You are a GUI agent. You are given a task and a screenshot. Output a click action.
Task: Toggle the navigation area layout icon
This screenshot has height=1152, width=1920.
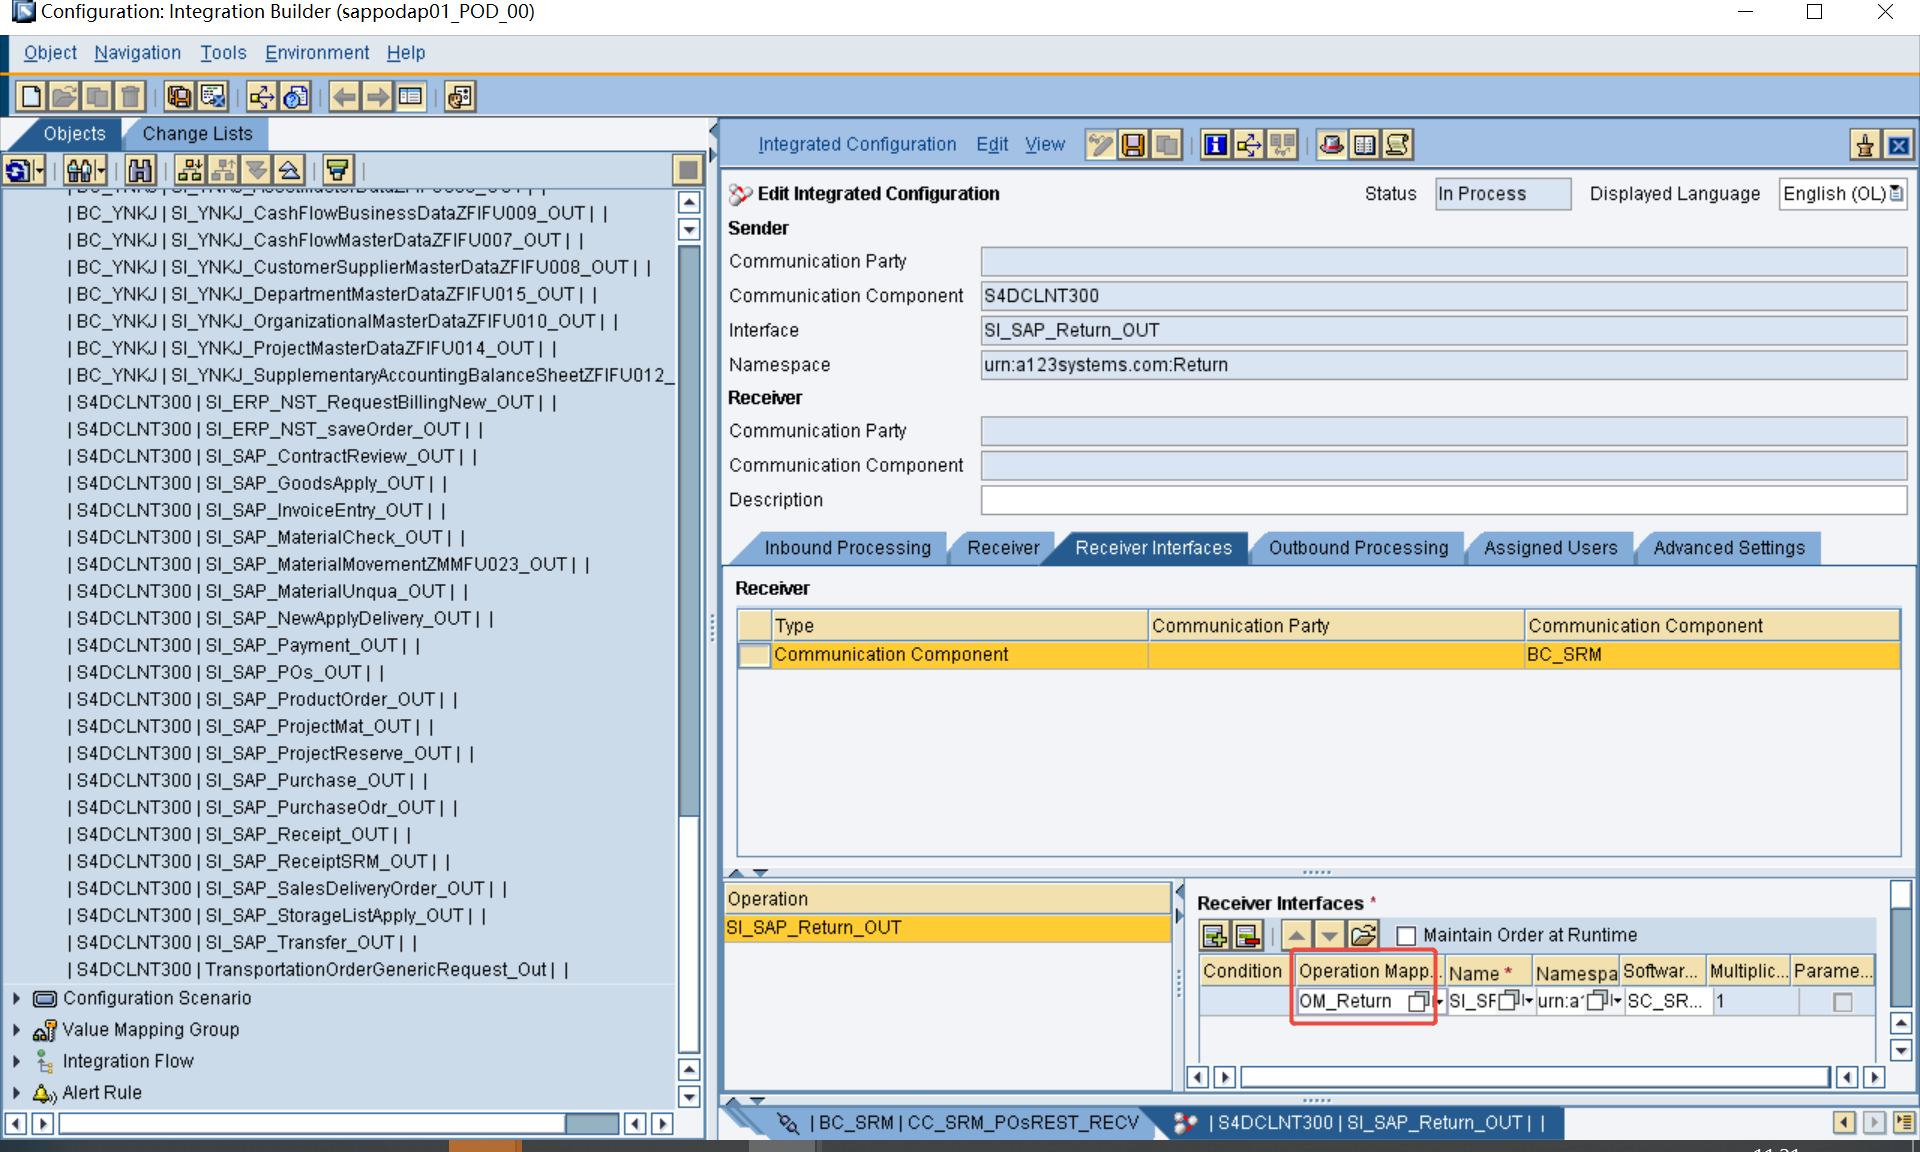pos(411,96)
